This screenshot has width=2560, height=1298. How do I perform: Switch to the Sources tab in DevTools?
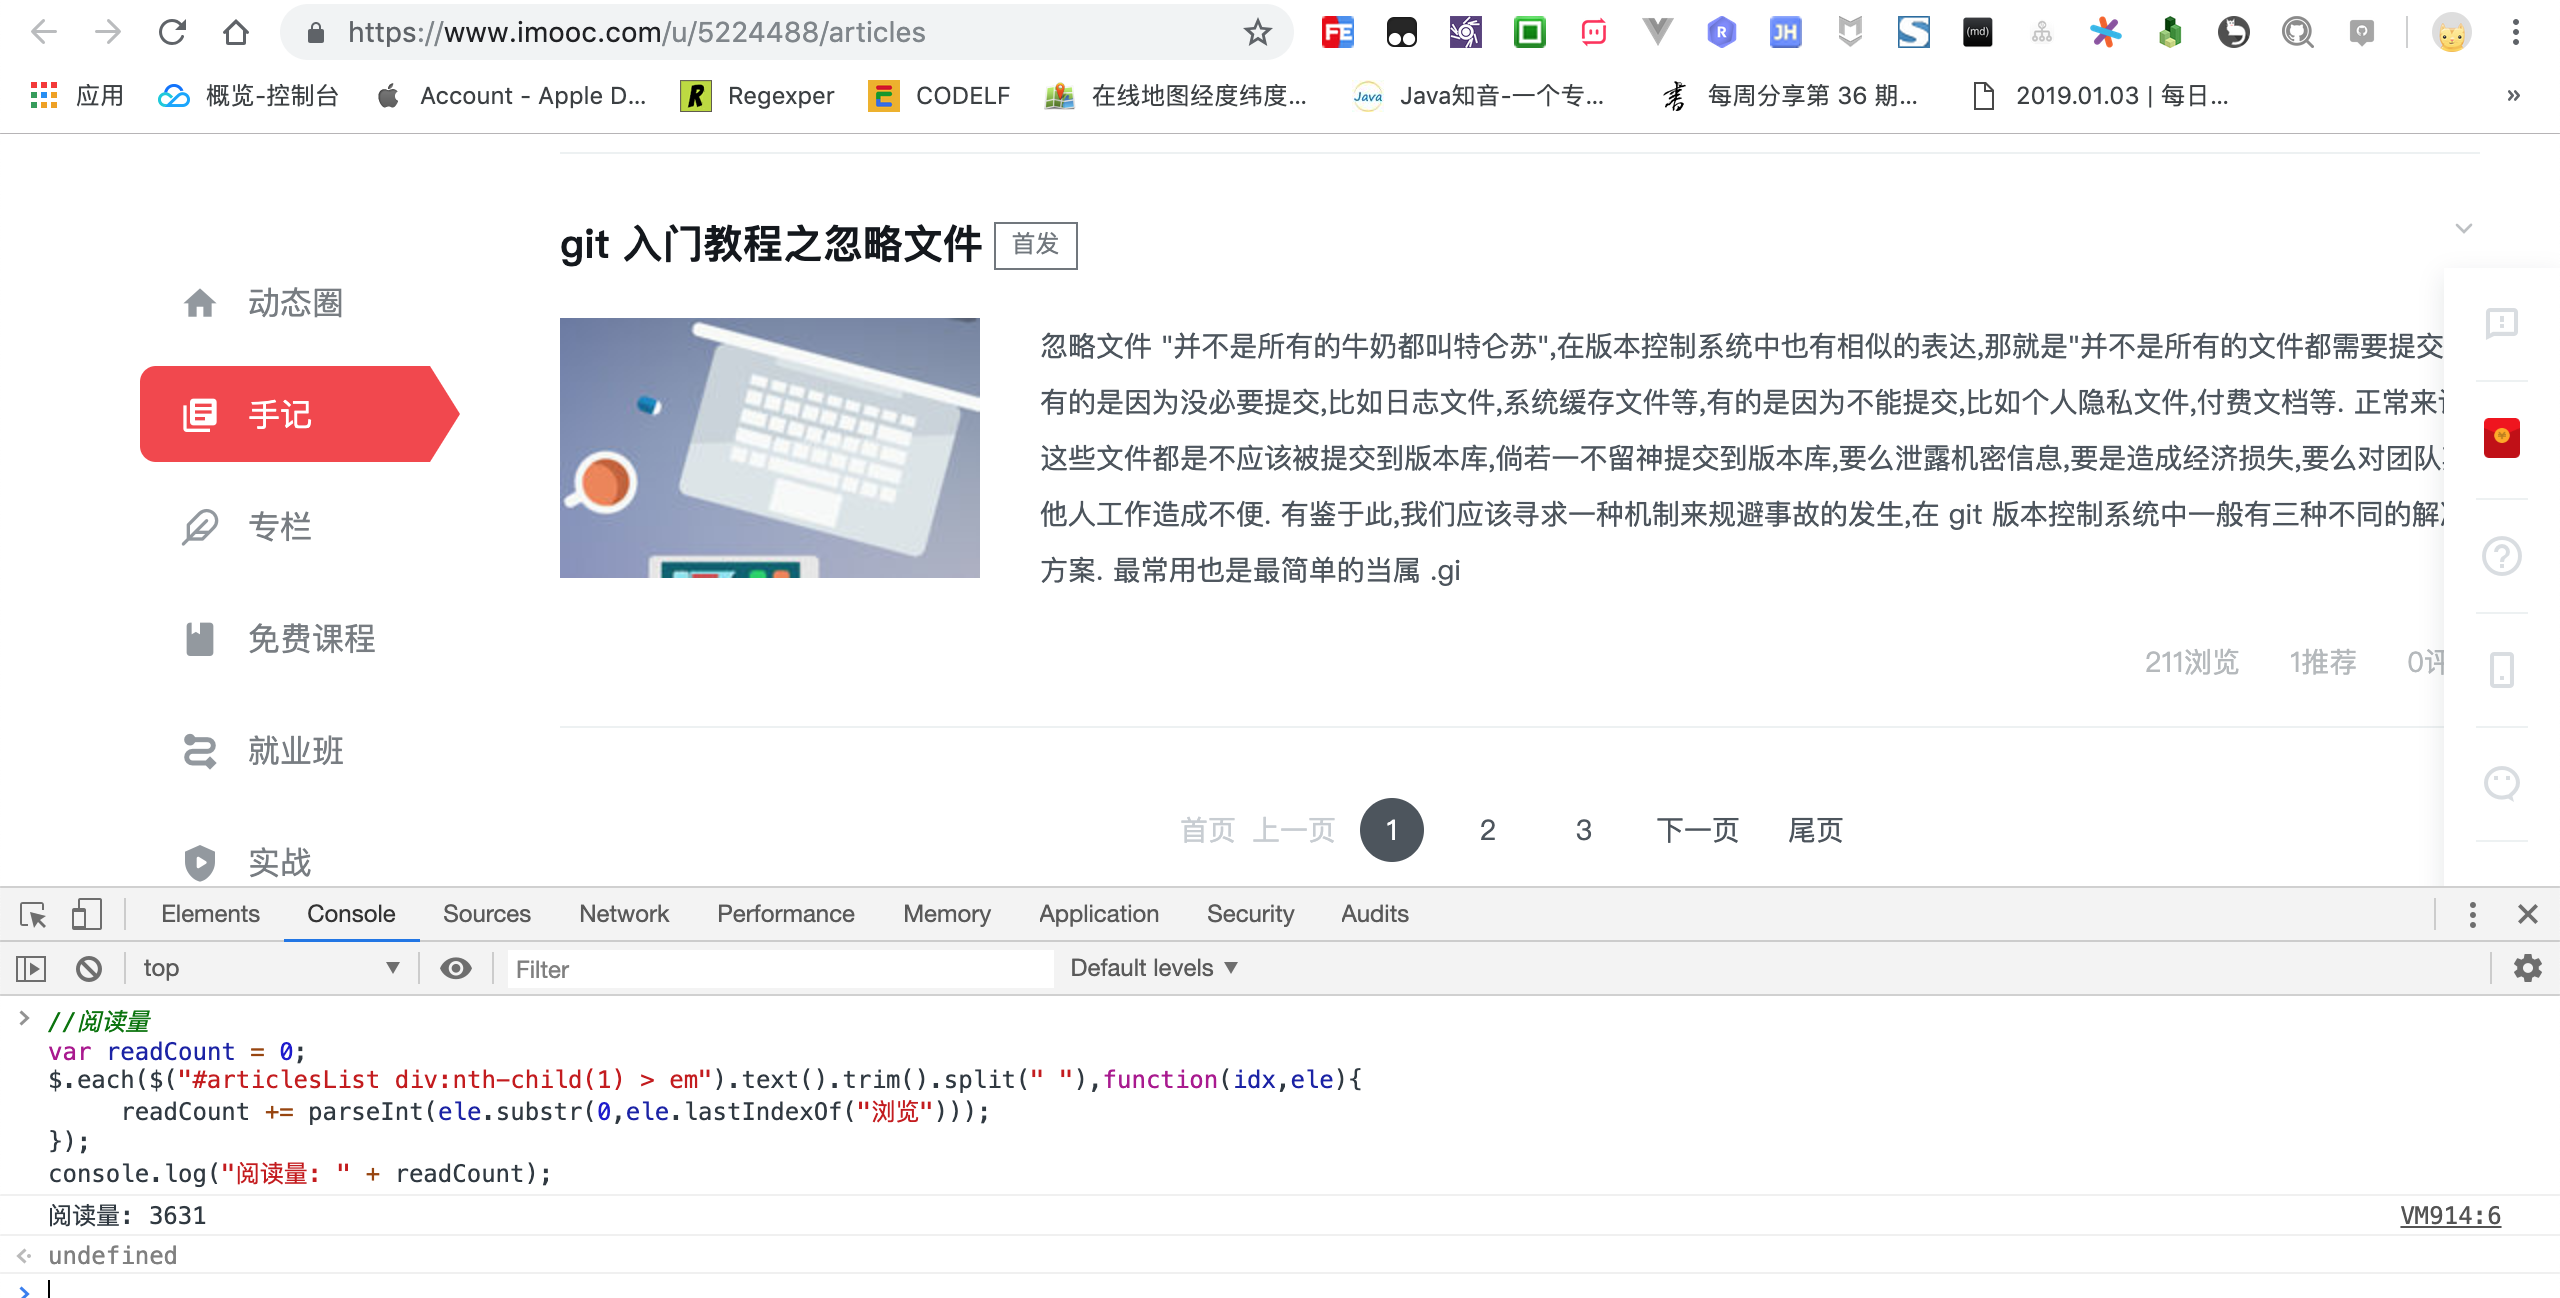(x=486, y=914)
